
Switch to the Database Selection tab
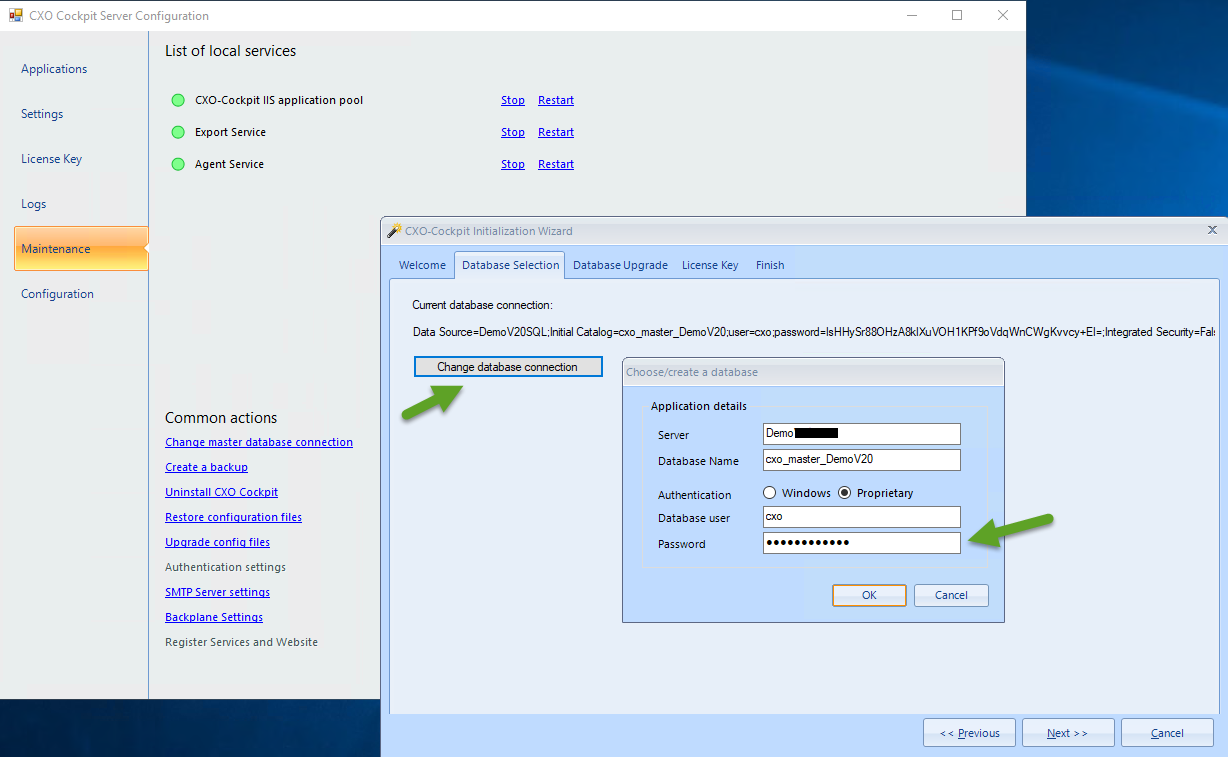(x=510, y=265)
